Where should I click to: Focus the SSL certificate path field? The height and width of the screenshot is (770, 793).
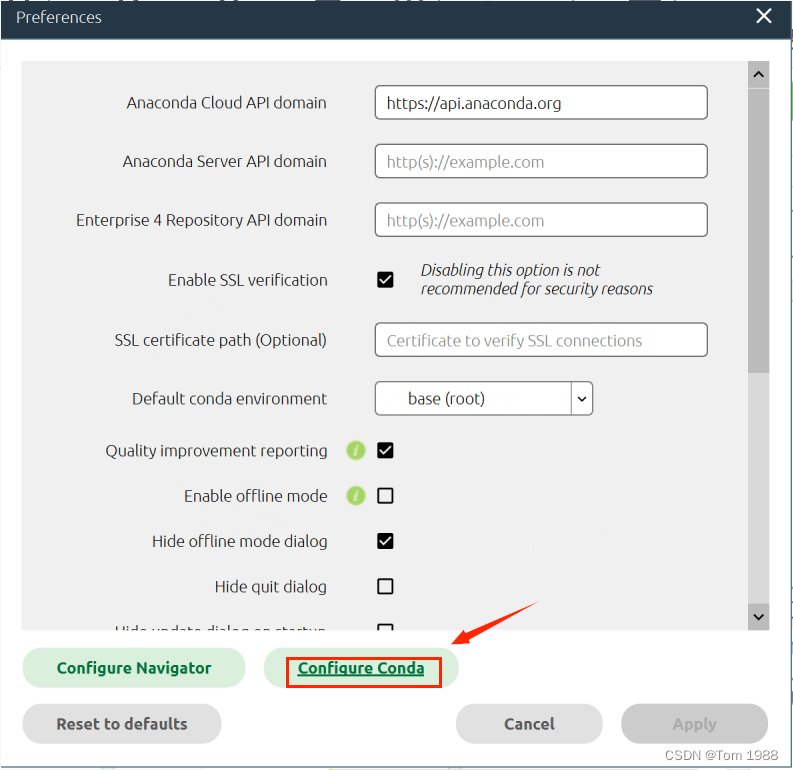point(541,340)
